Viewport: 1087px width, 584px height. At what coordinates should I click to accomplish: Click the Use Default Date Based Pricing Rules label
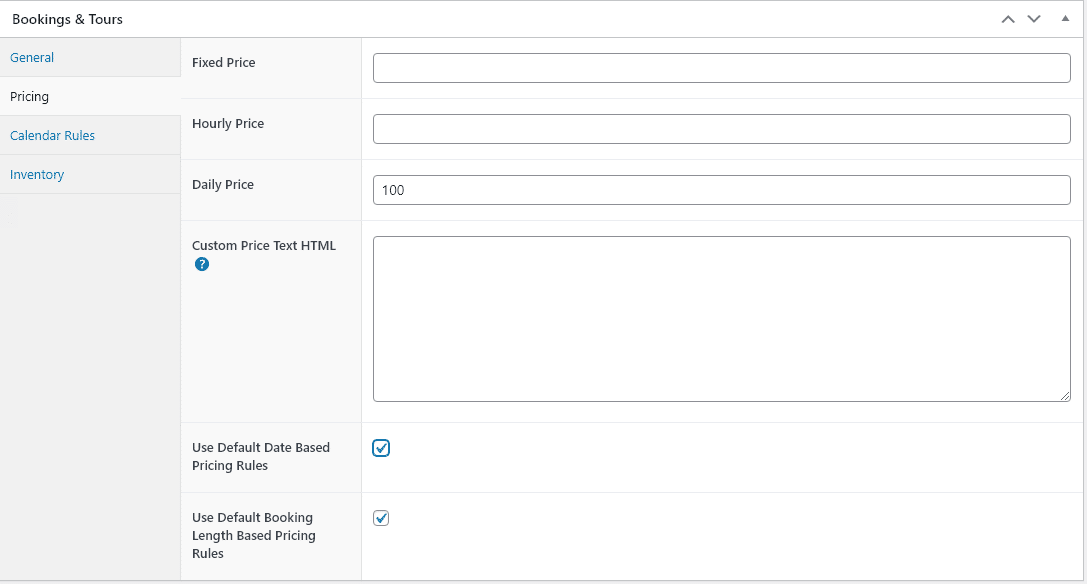(261, 456)
